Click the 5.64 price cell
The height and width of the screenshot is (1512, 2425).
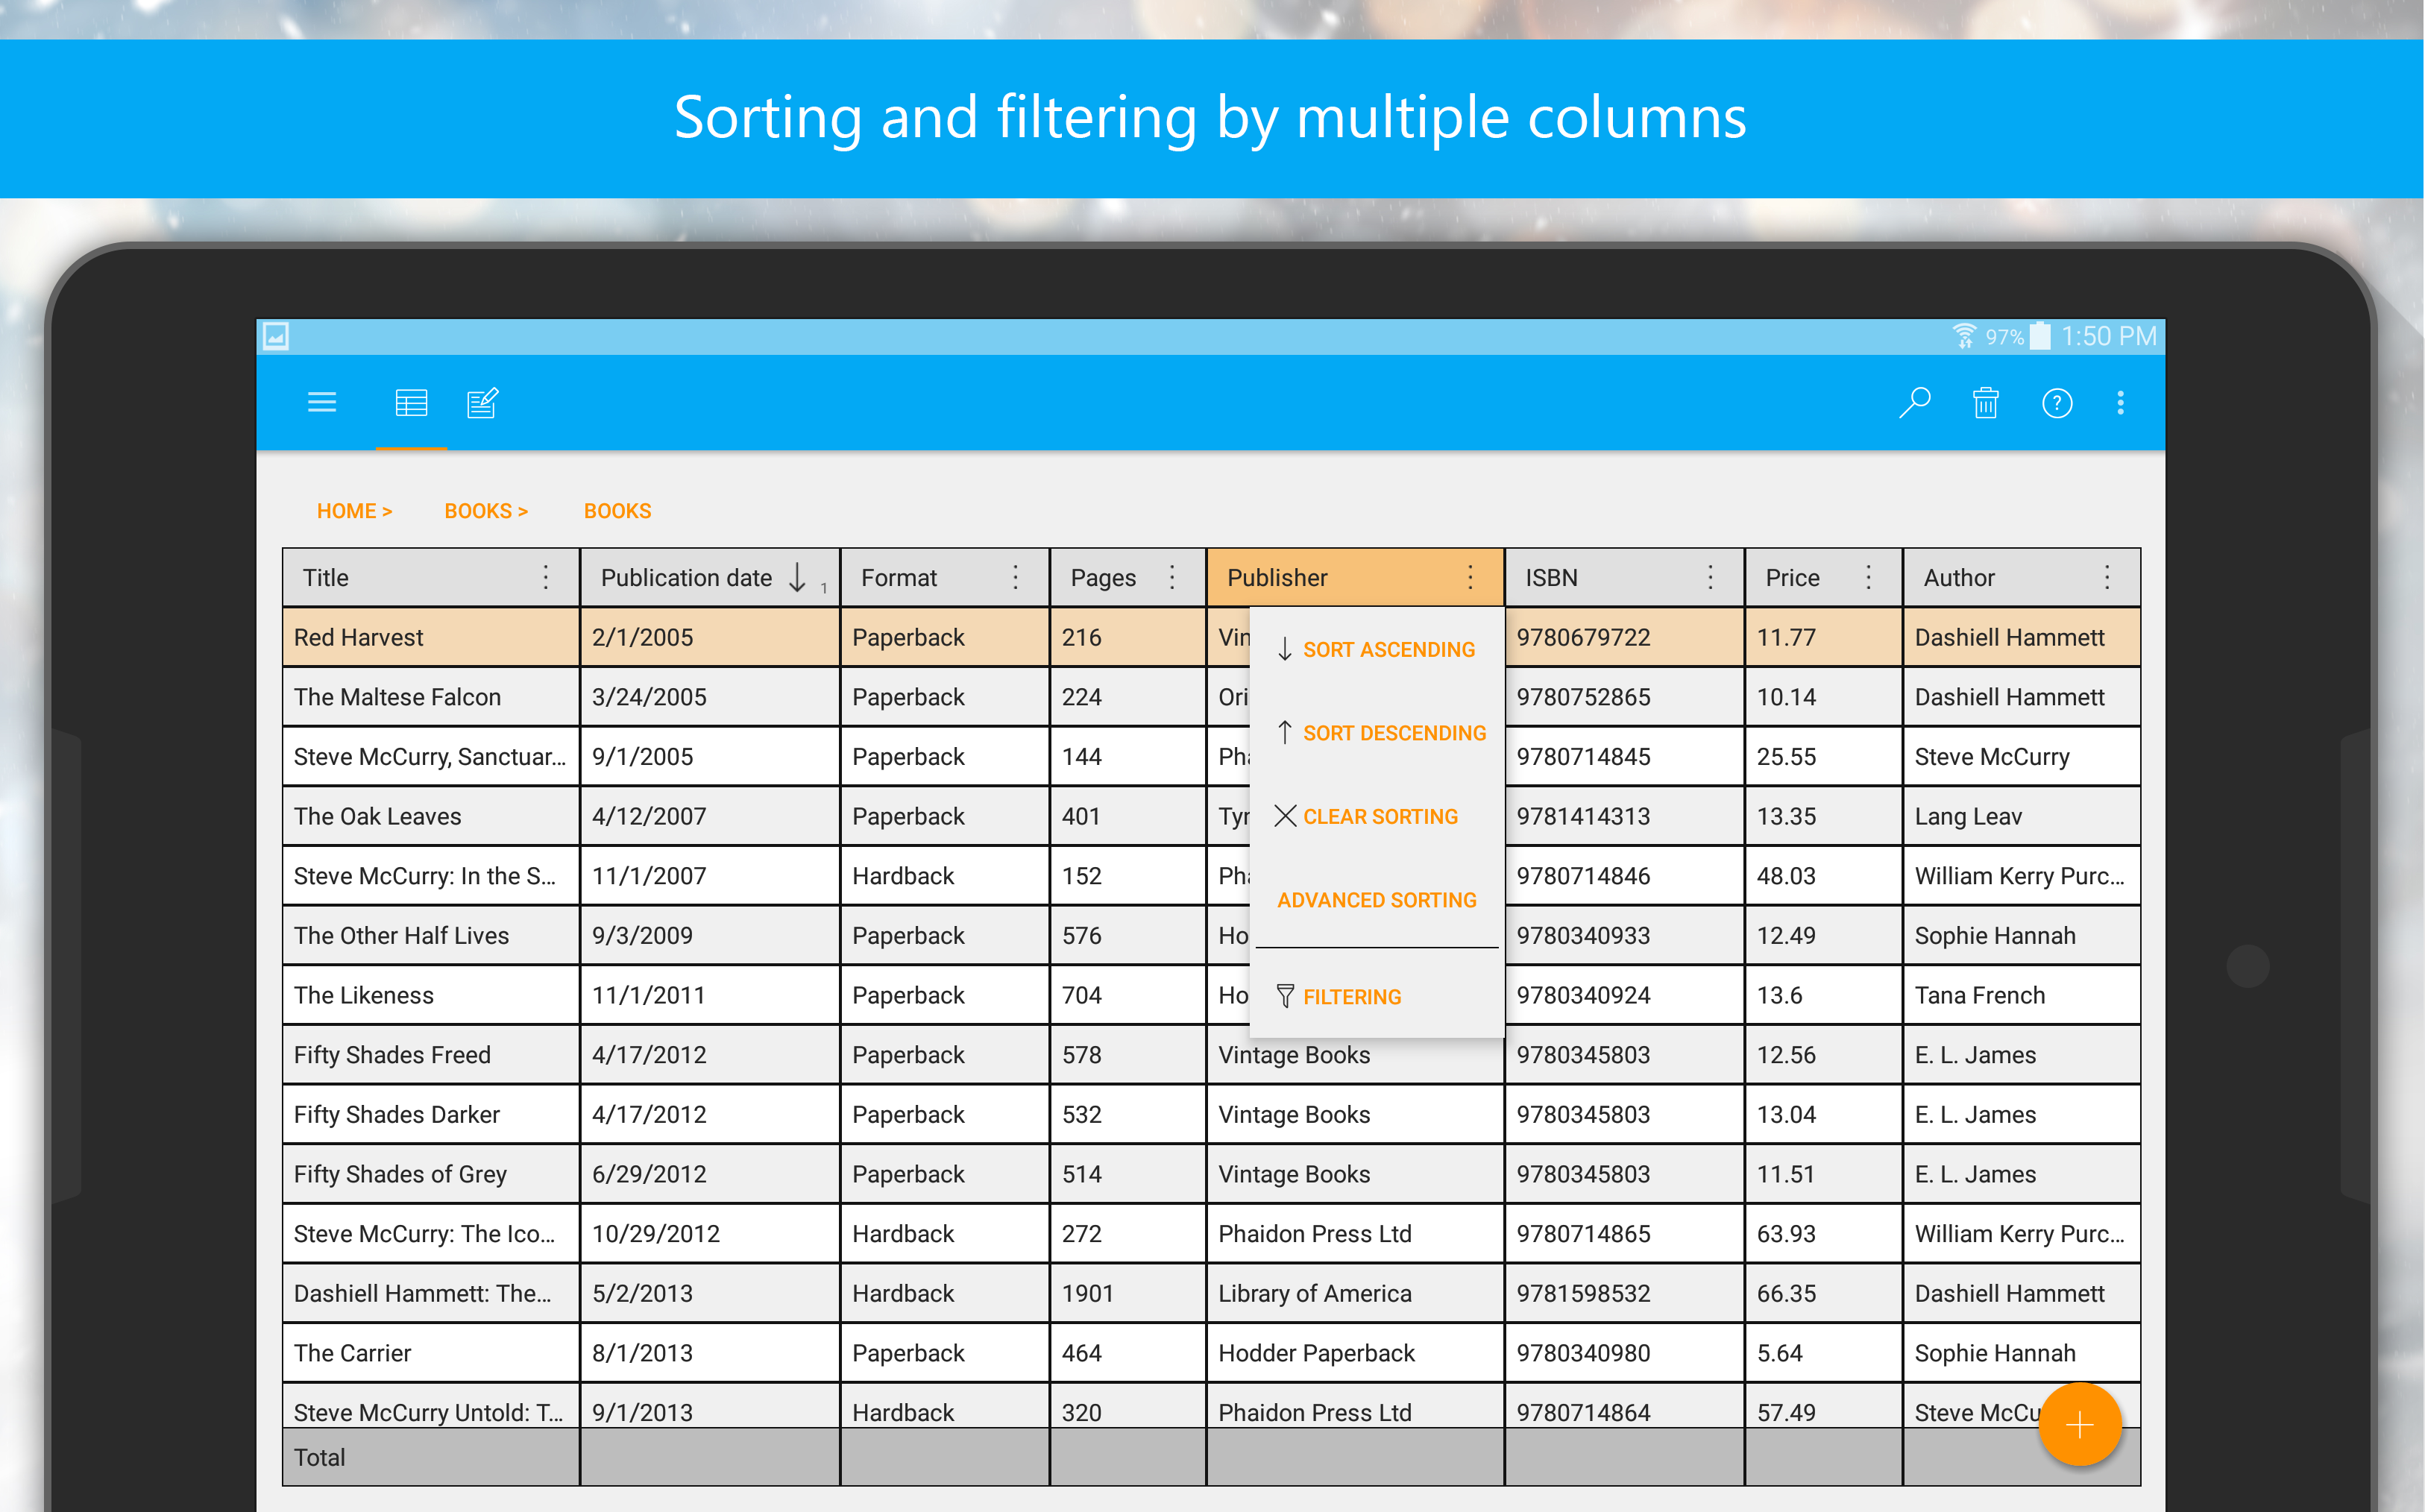pos(1823,1353)
